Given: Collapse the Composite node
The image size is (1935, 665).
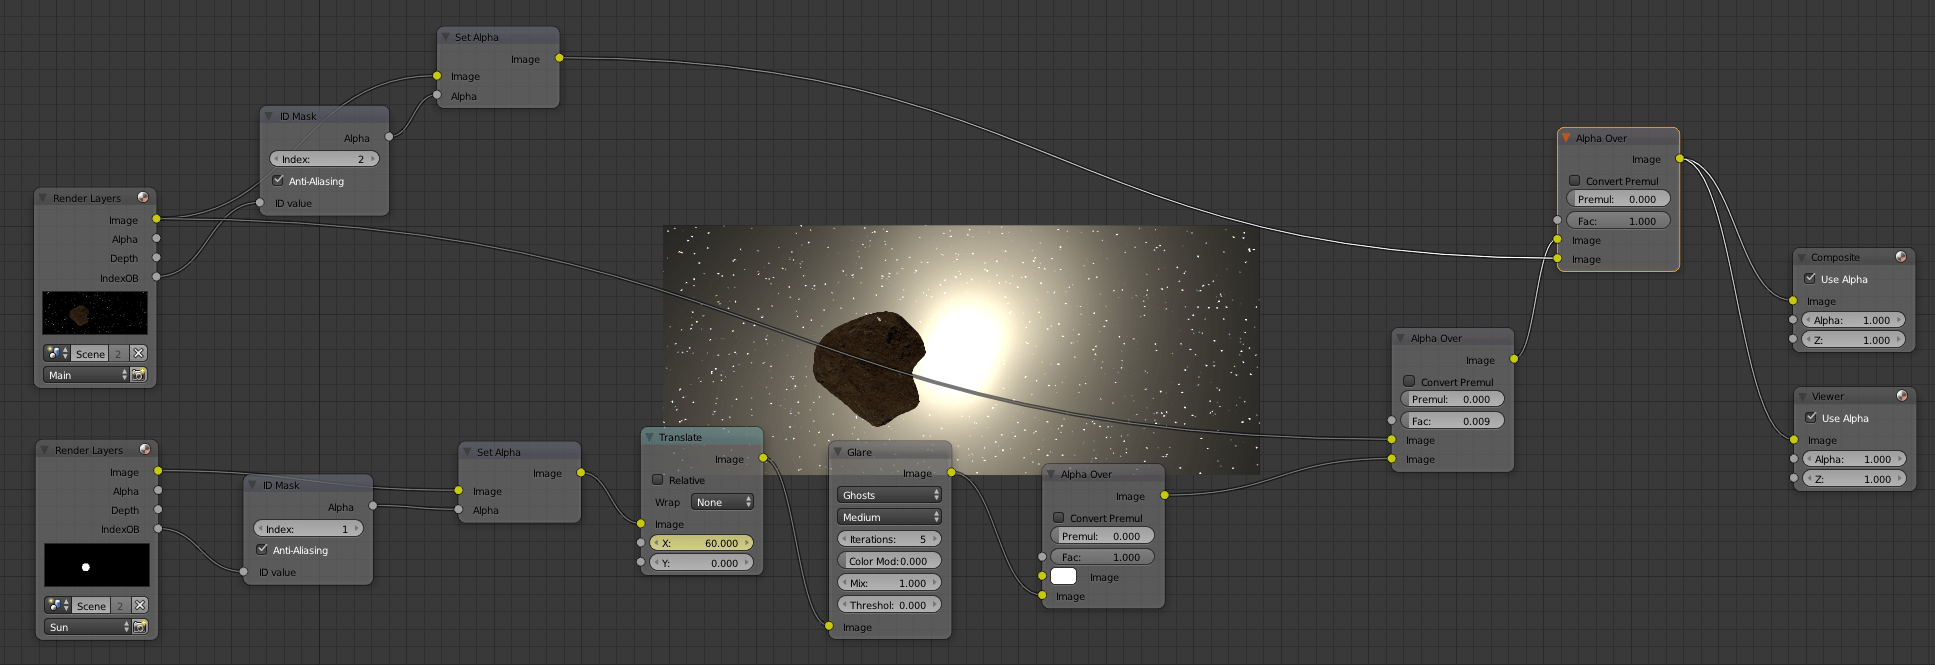Looking at the screenshot, I should 1802,257.
